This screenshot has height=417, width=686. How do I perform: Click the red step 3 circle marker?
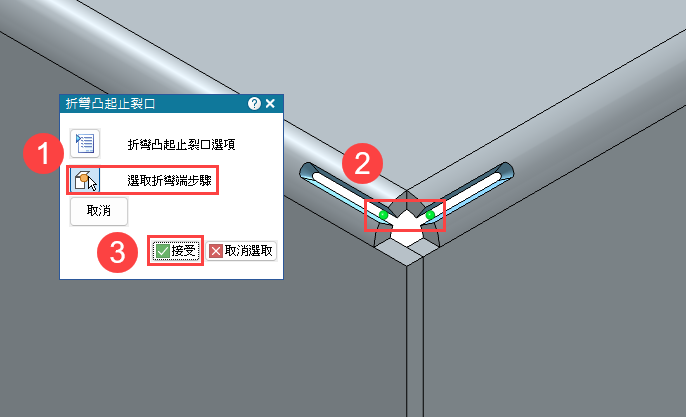(x=117, y=252)
